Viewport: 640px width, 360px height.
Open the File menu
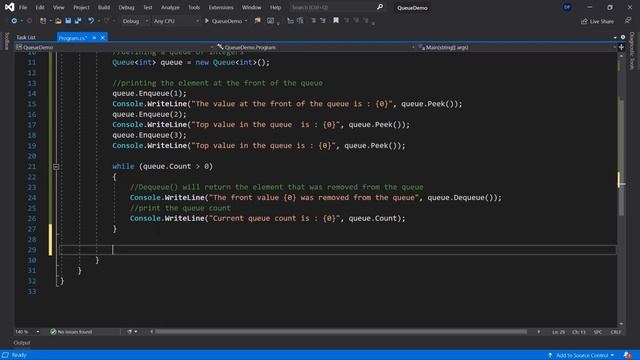23,7
